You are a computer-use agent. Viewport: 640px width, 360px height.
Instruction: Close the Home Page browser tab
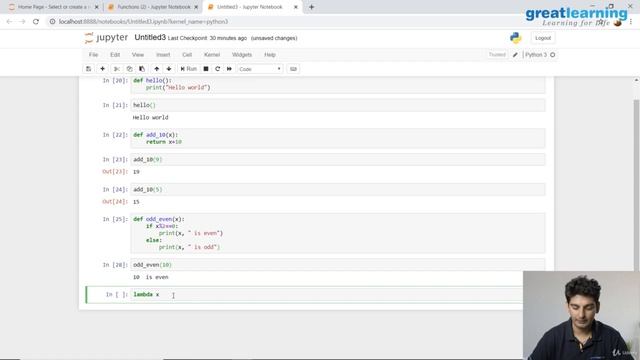click(96, 7)
